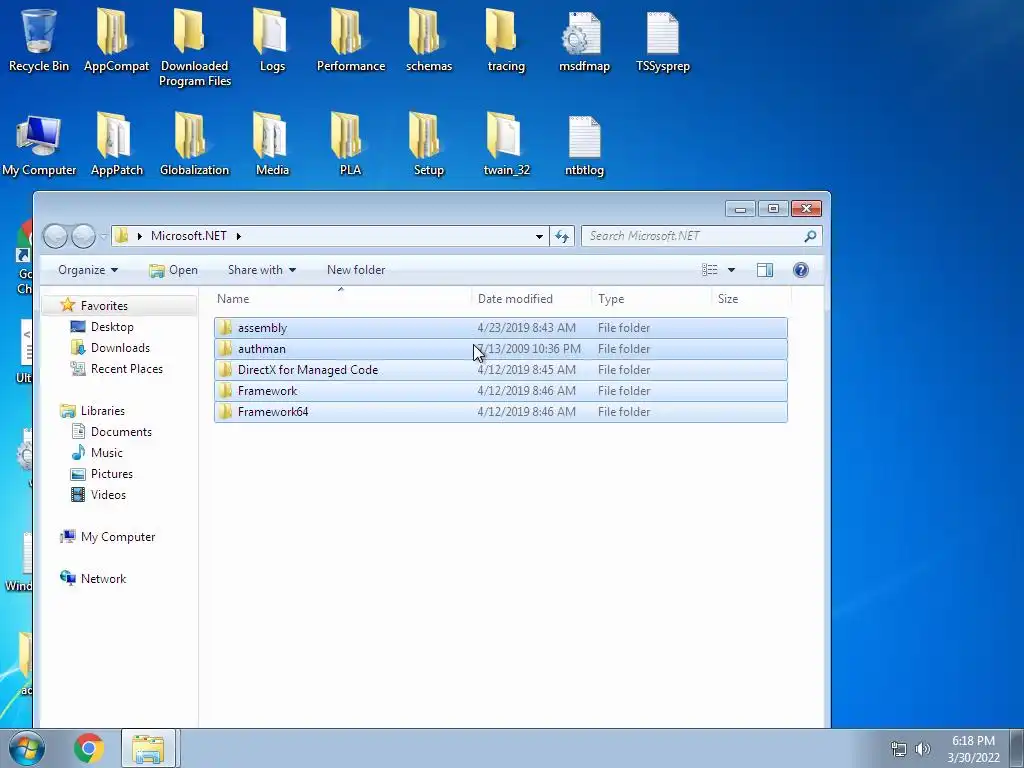The width and height of the screenshot is (1024, 768).
Task: Open the Logs folder on desktop
Action: [272, 40]
